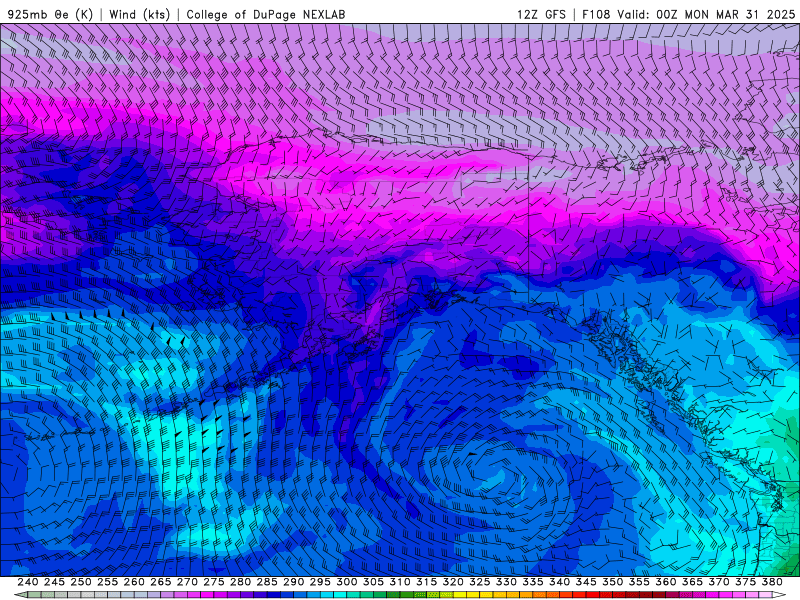This screenshot has height=600, width=800.
Task: Click the "925mb θe (K)" title label
Action: pos(50,14)
